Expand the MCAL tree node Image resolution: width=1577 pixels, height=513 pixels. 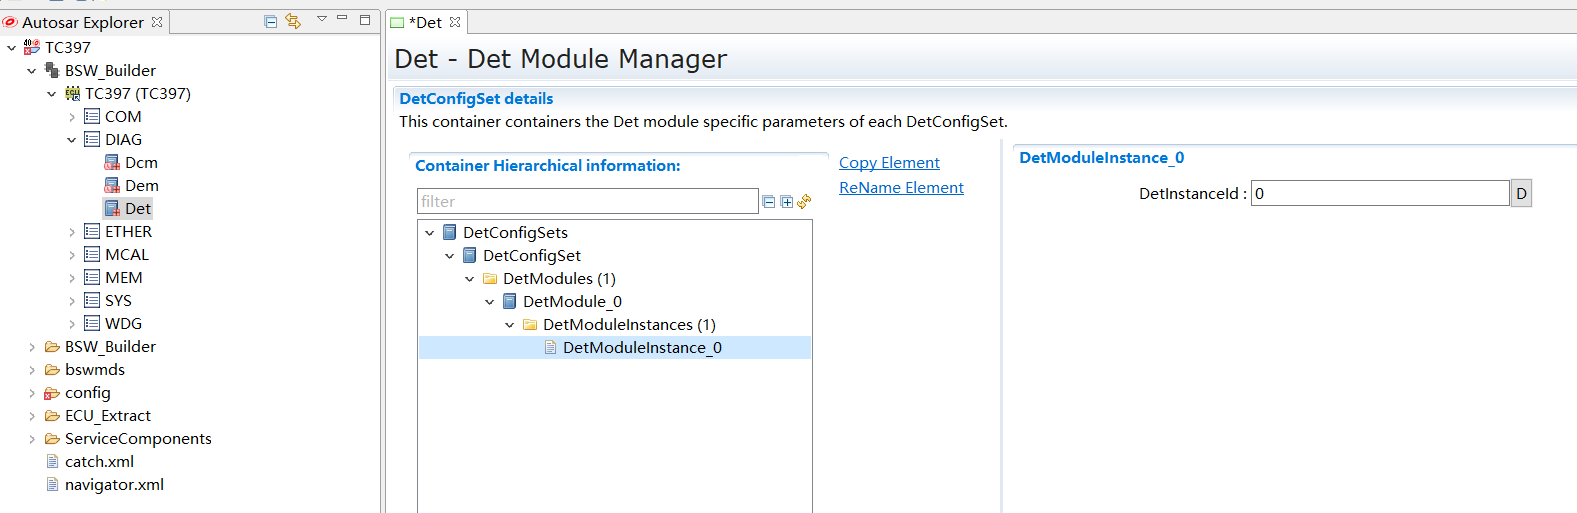[x=72, y=255]
